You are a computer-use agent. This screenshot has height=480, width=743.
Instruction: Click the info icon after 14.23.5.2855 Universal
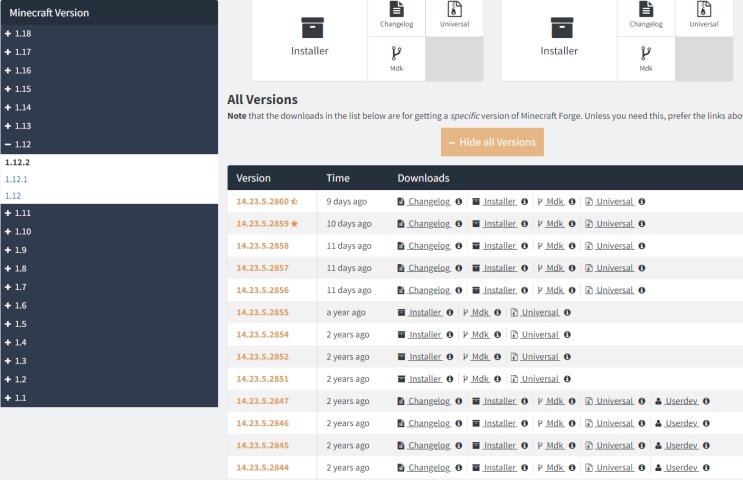coord(567,313)
